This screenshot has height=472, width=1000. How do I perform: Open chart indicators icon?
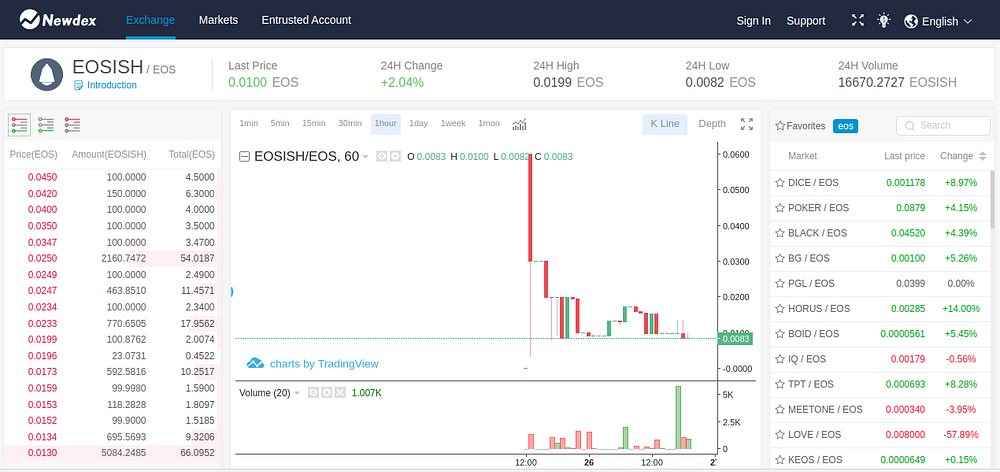[x=519, y=124]
